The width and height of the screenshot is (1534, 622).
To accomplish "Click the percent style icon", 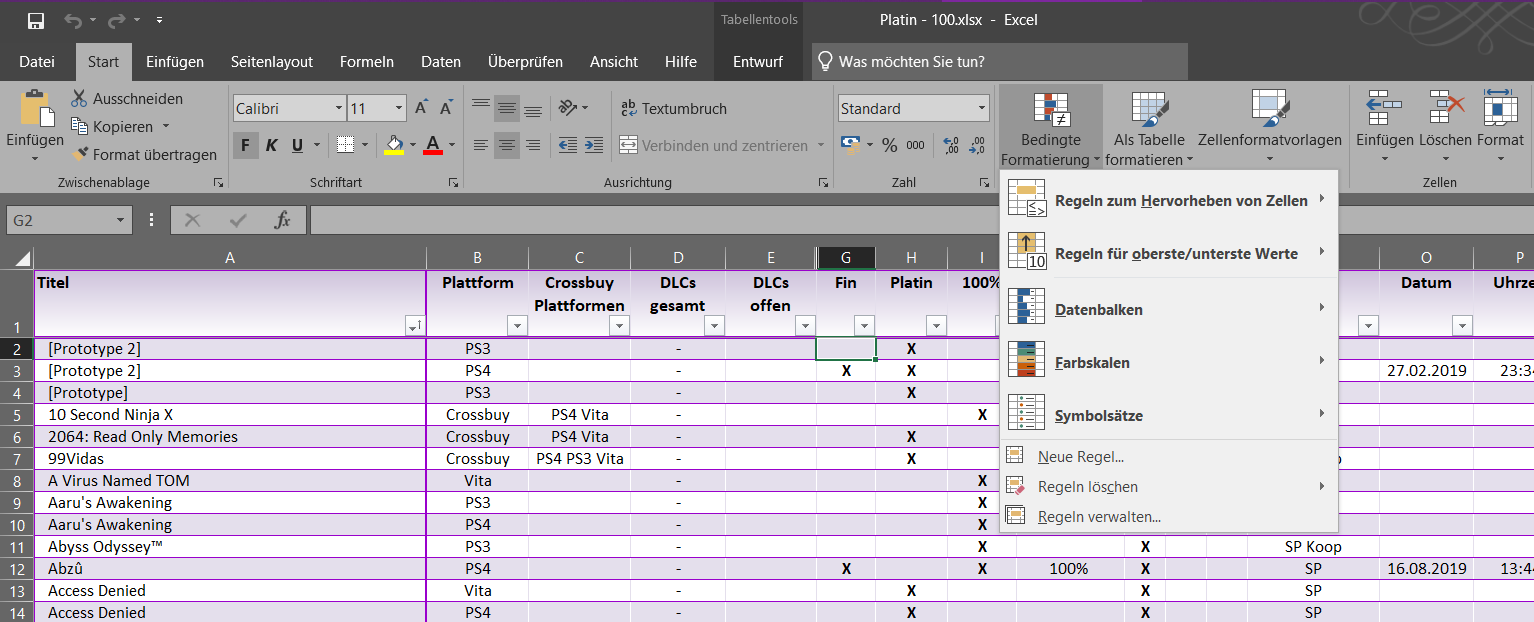I will [x=889, y=145].
